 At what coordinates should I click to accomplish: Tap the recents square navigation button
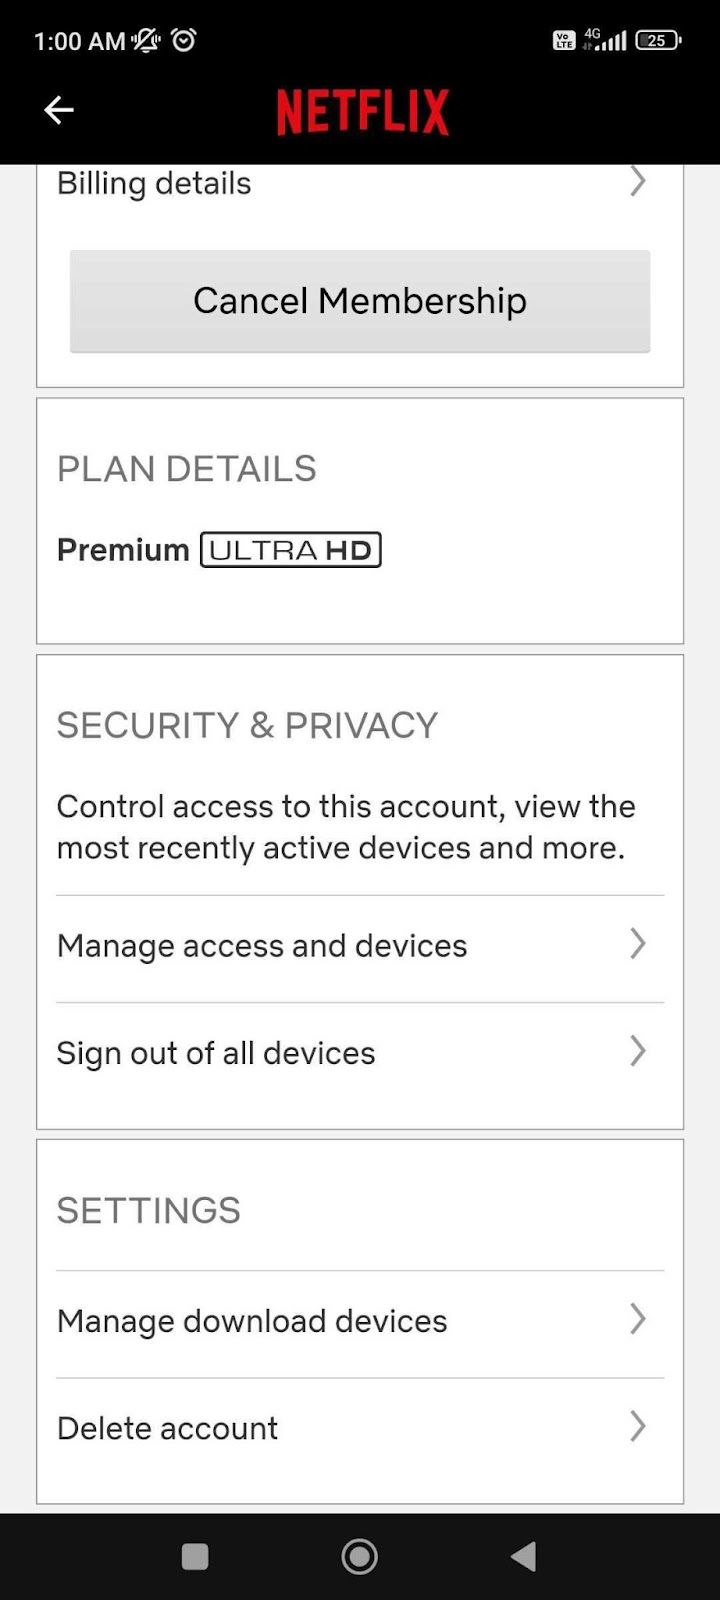[x=195, y=1556]
